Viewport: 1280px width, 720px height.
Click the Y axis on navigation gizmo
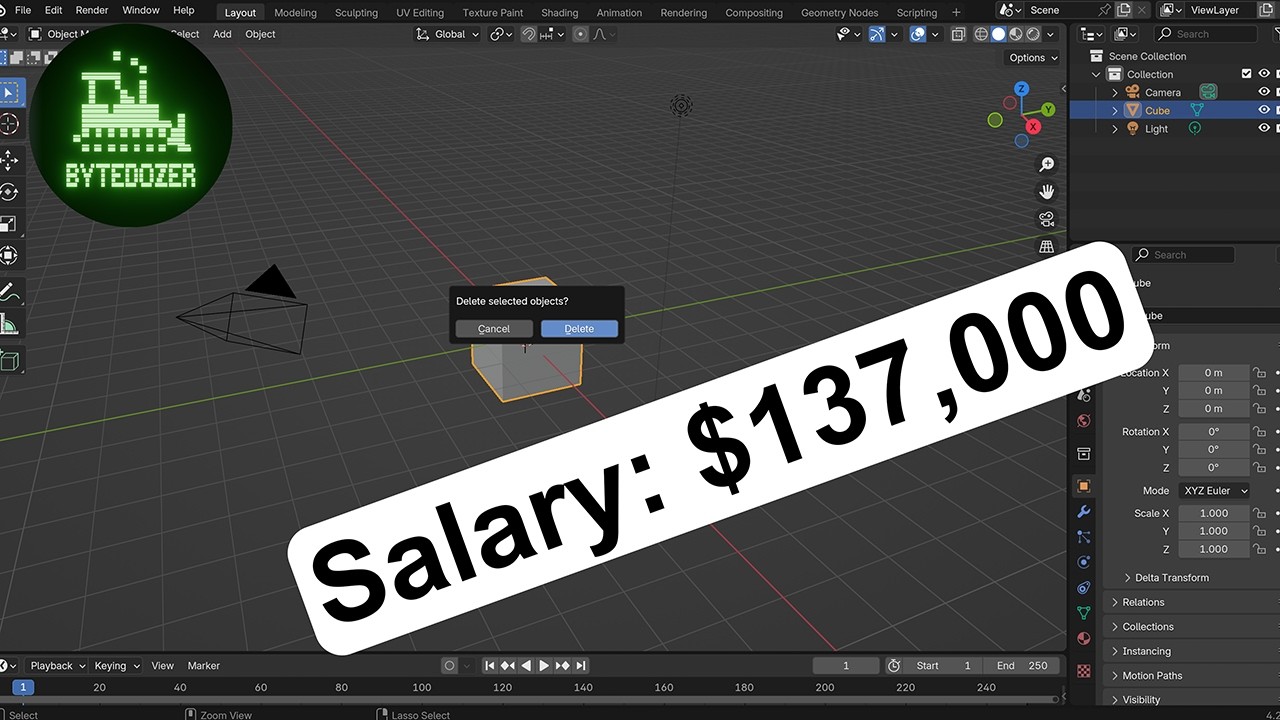[1048, 109]
